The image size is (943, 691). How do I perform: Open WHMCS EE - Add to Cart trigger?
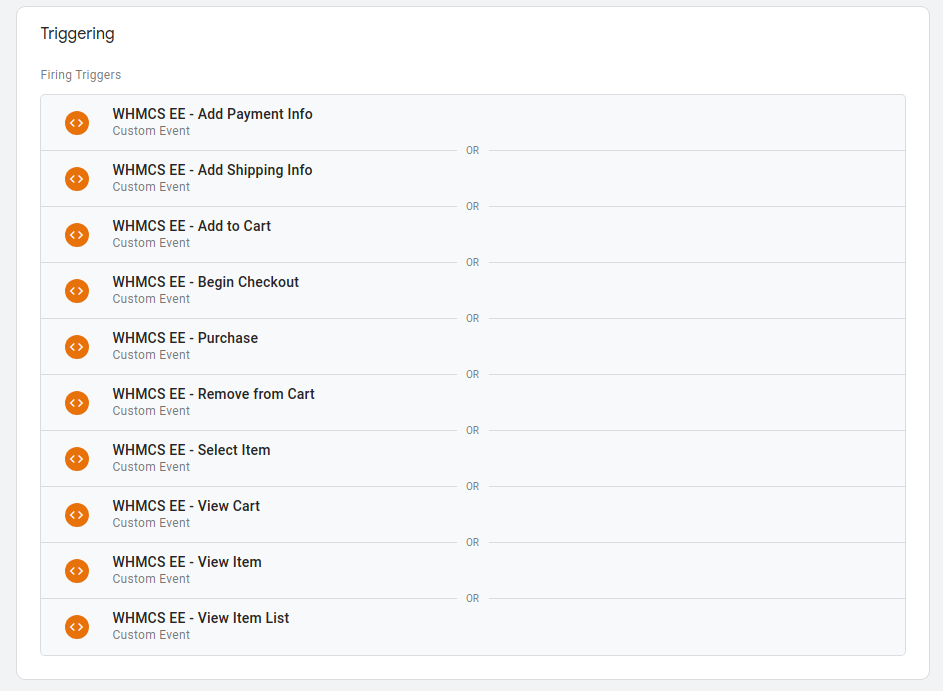click(191, 226)
